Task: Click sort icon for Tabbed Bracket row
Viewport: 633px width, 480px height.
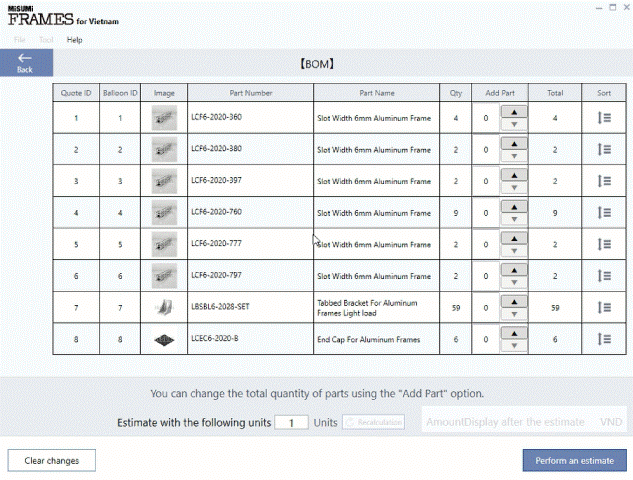Action: click(x=604, y=307)
